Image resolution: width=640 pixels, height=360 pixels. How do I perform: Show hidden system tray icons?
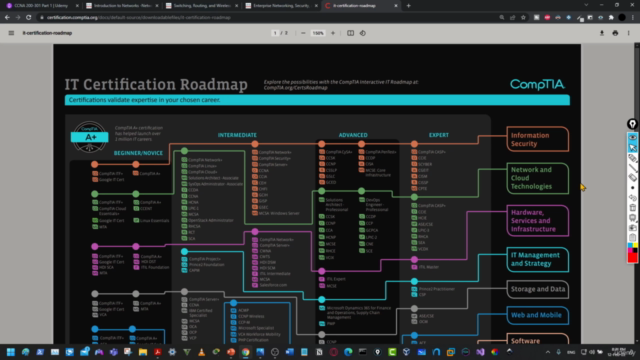click(x=548, y=352)
